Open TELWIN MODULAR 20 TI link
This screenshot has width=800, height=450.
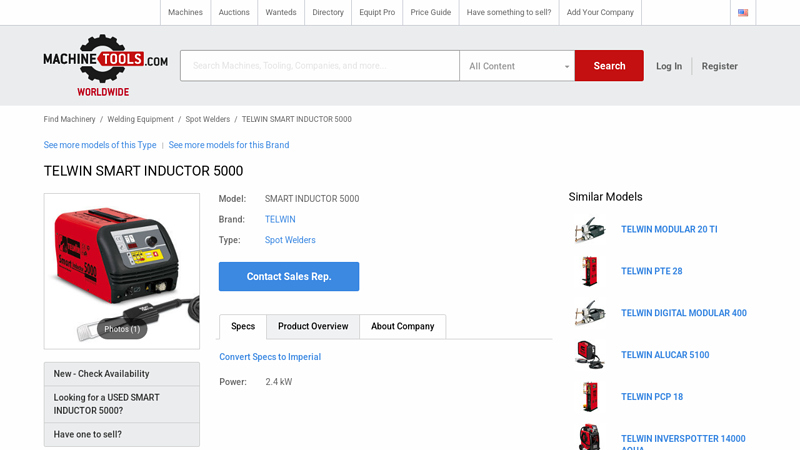[x=669, y=230]
